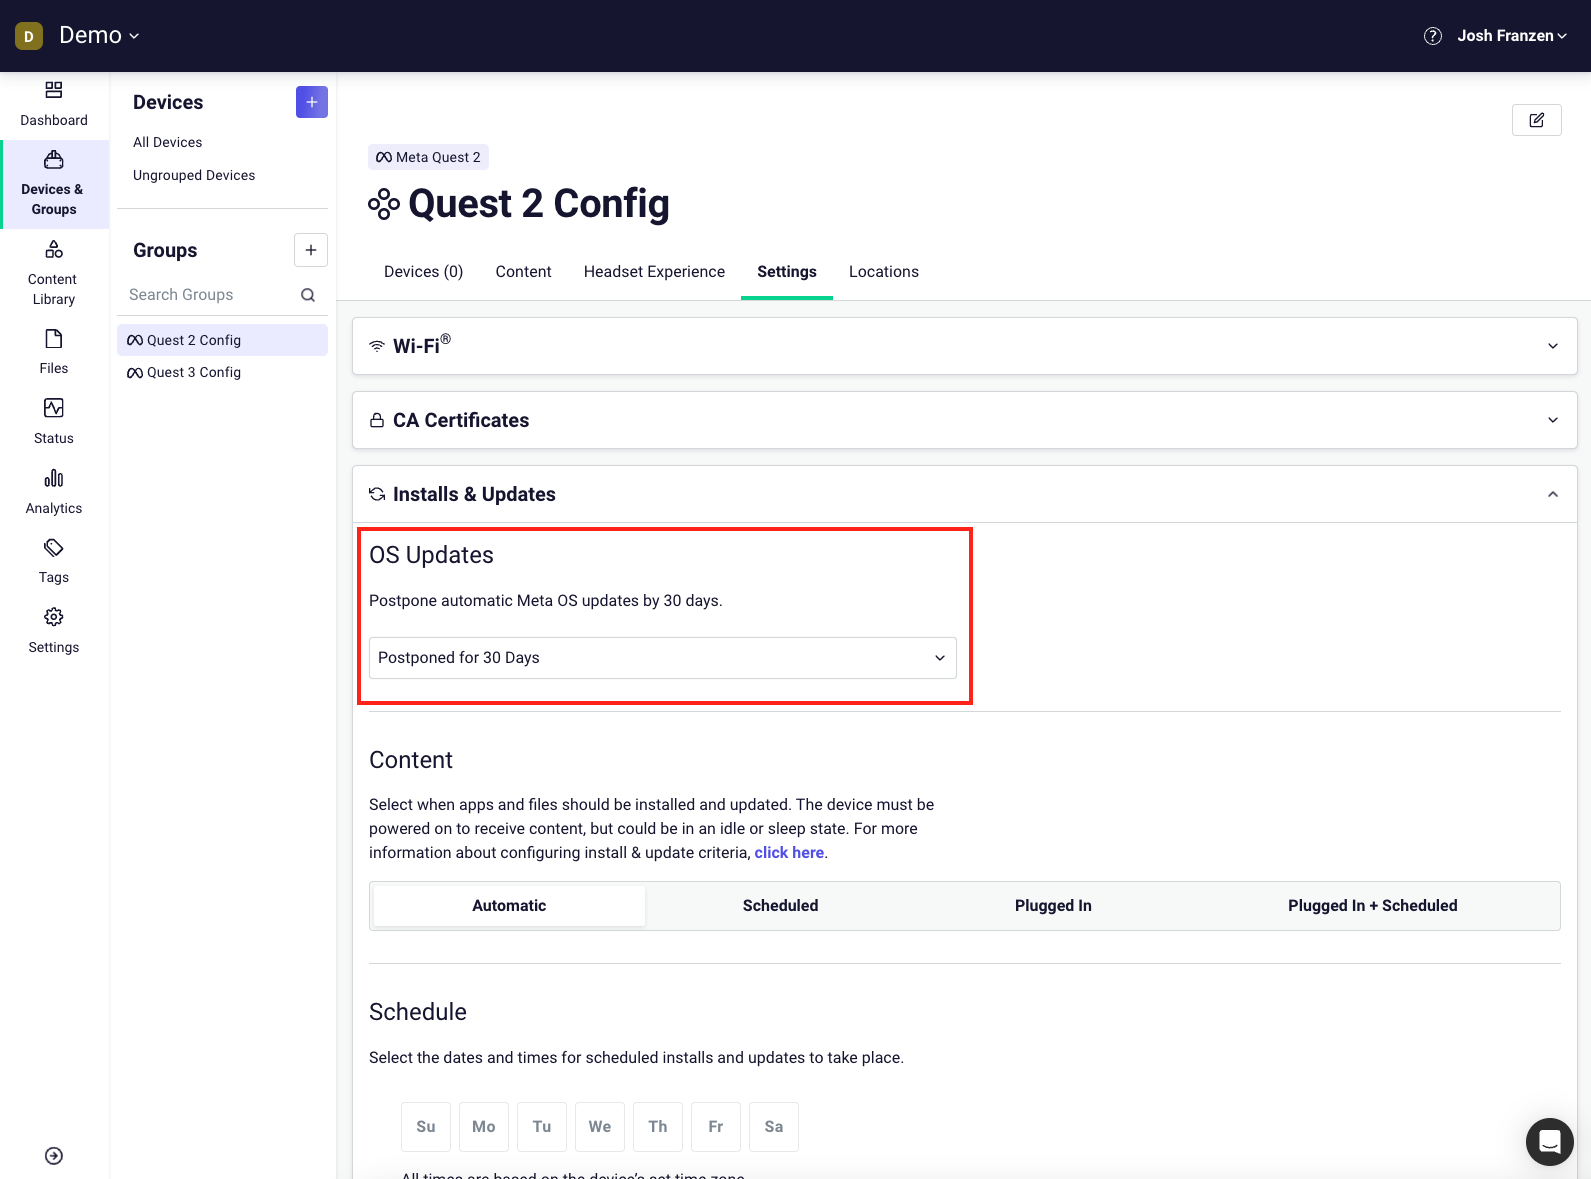This screenshot has height=1179, width=1591.
Task: Open the Dashboard sidebar icon
Action: click(54, 91)
